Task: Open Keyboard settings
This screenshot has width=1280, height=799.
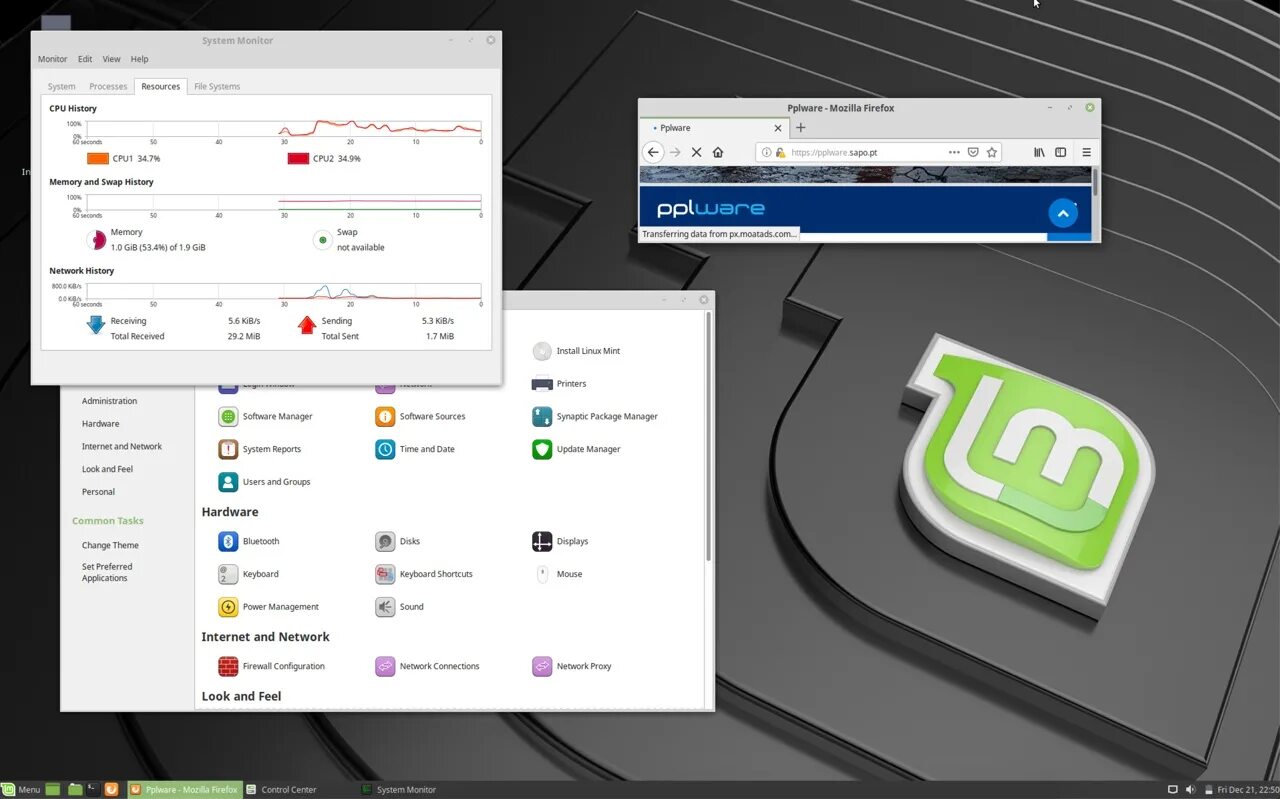Action: [248, 574]
